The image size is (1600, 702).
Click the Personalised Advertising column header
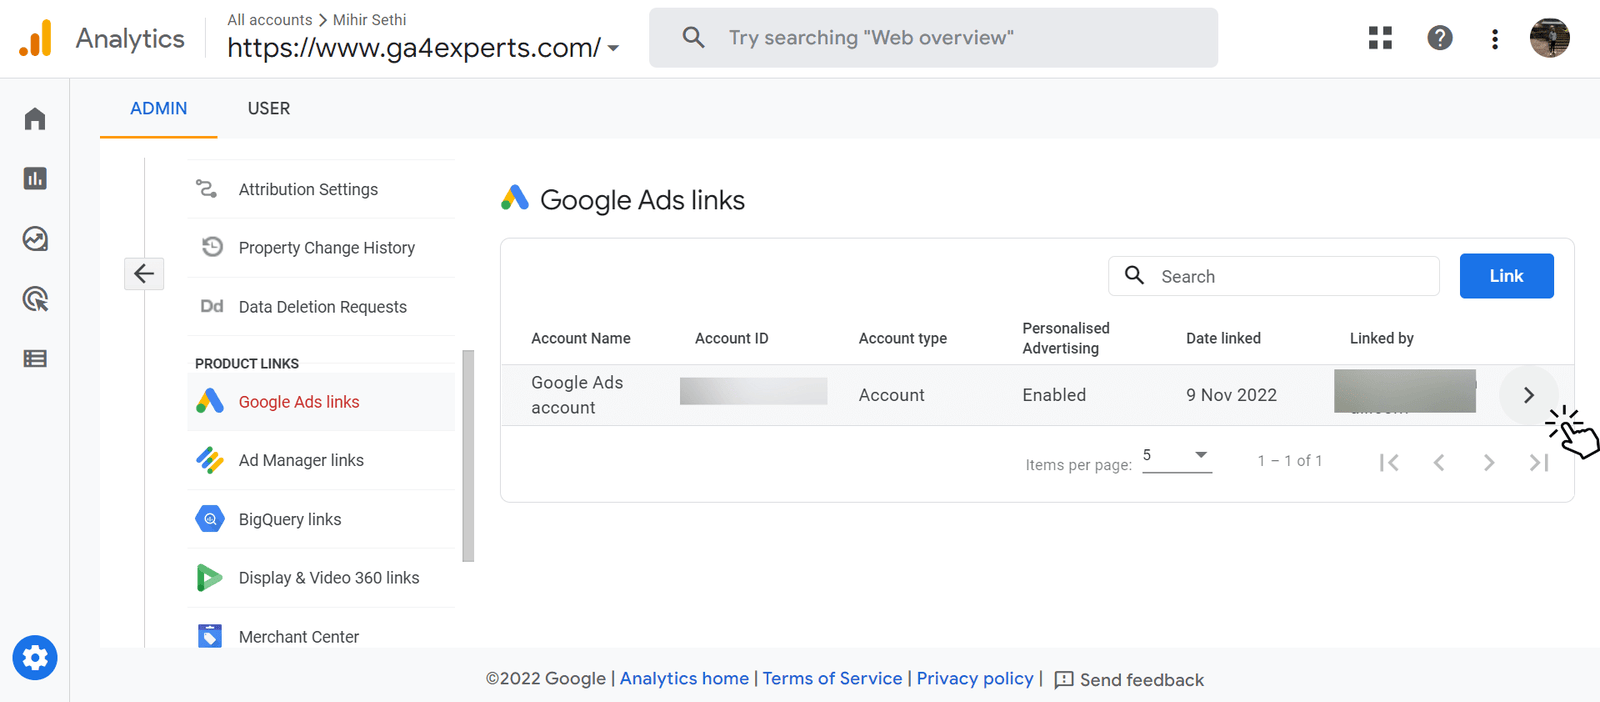[x=1066, y=338]
